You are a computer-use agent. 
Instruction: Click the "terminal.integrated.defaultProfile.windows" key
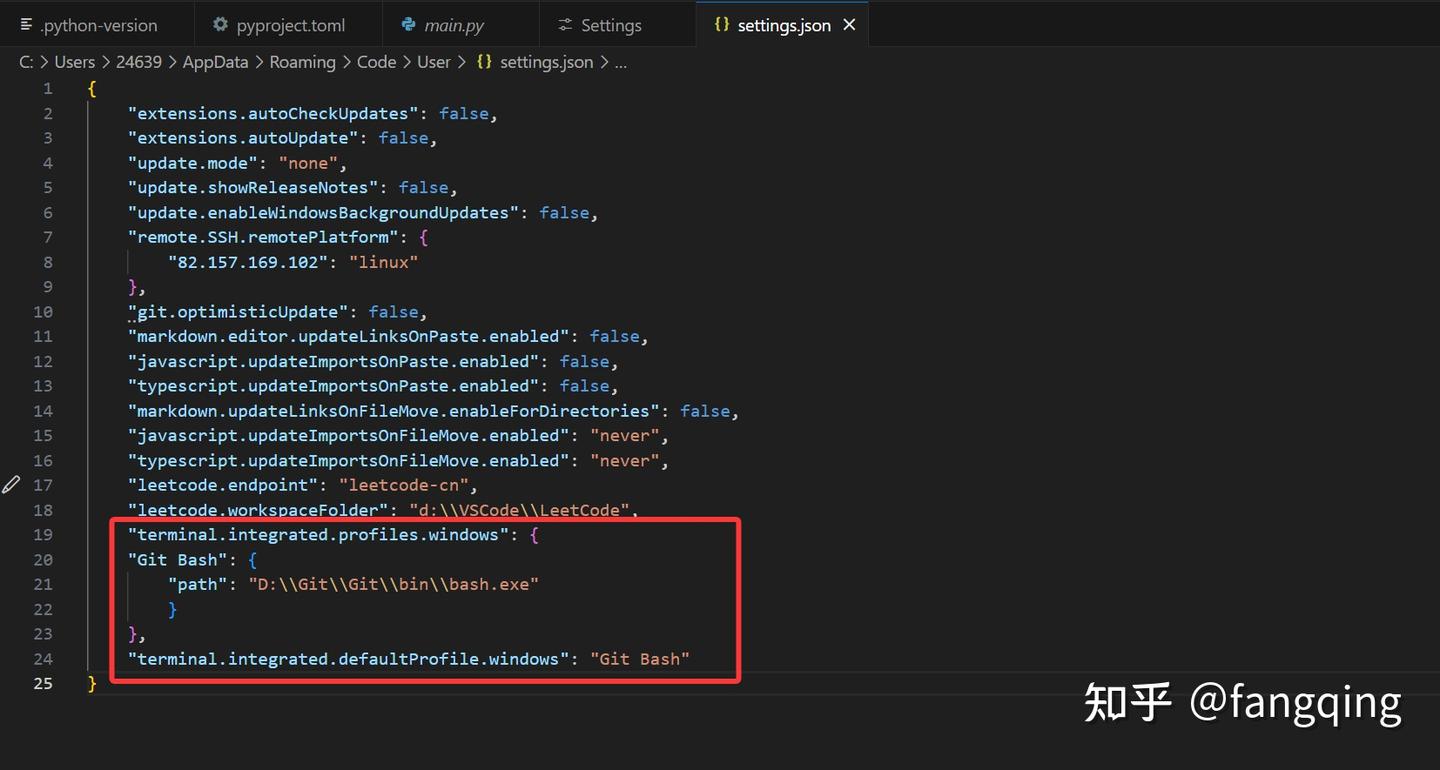coord(348,659)
